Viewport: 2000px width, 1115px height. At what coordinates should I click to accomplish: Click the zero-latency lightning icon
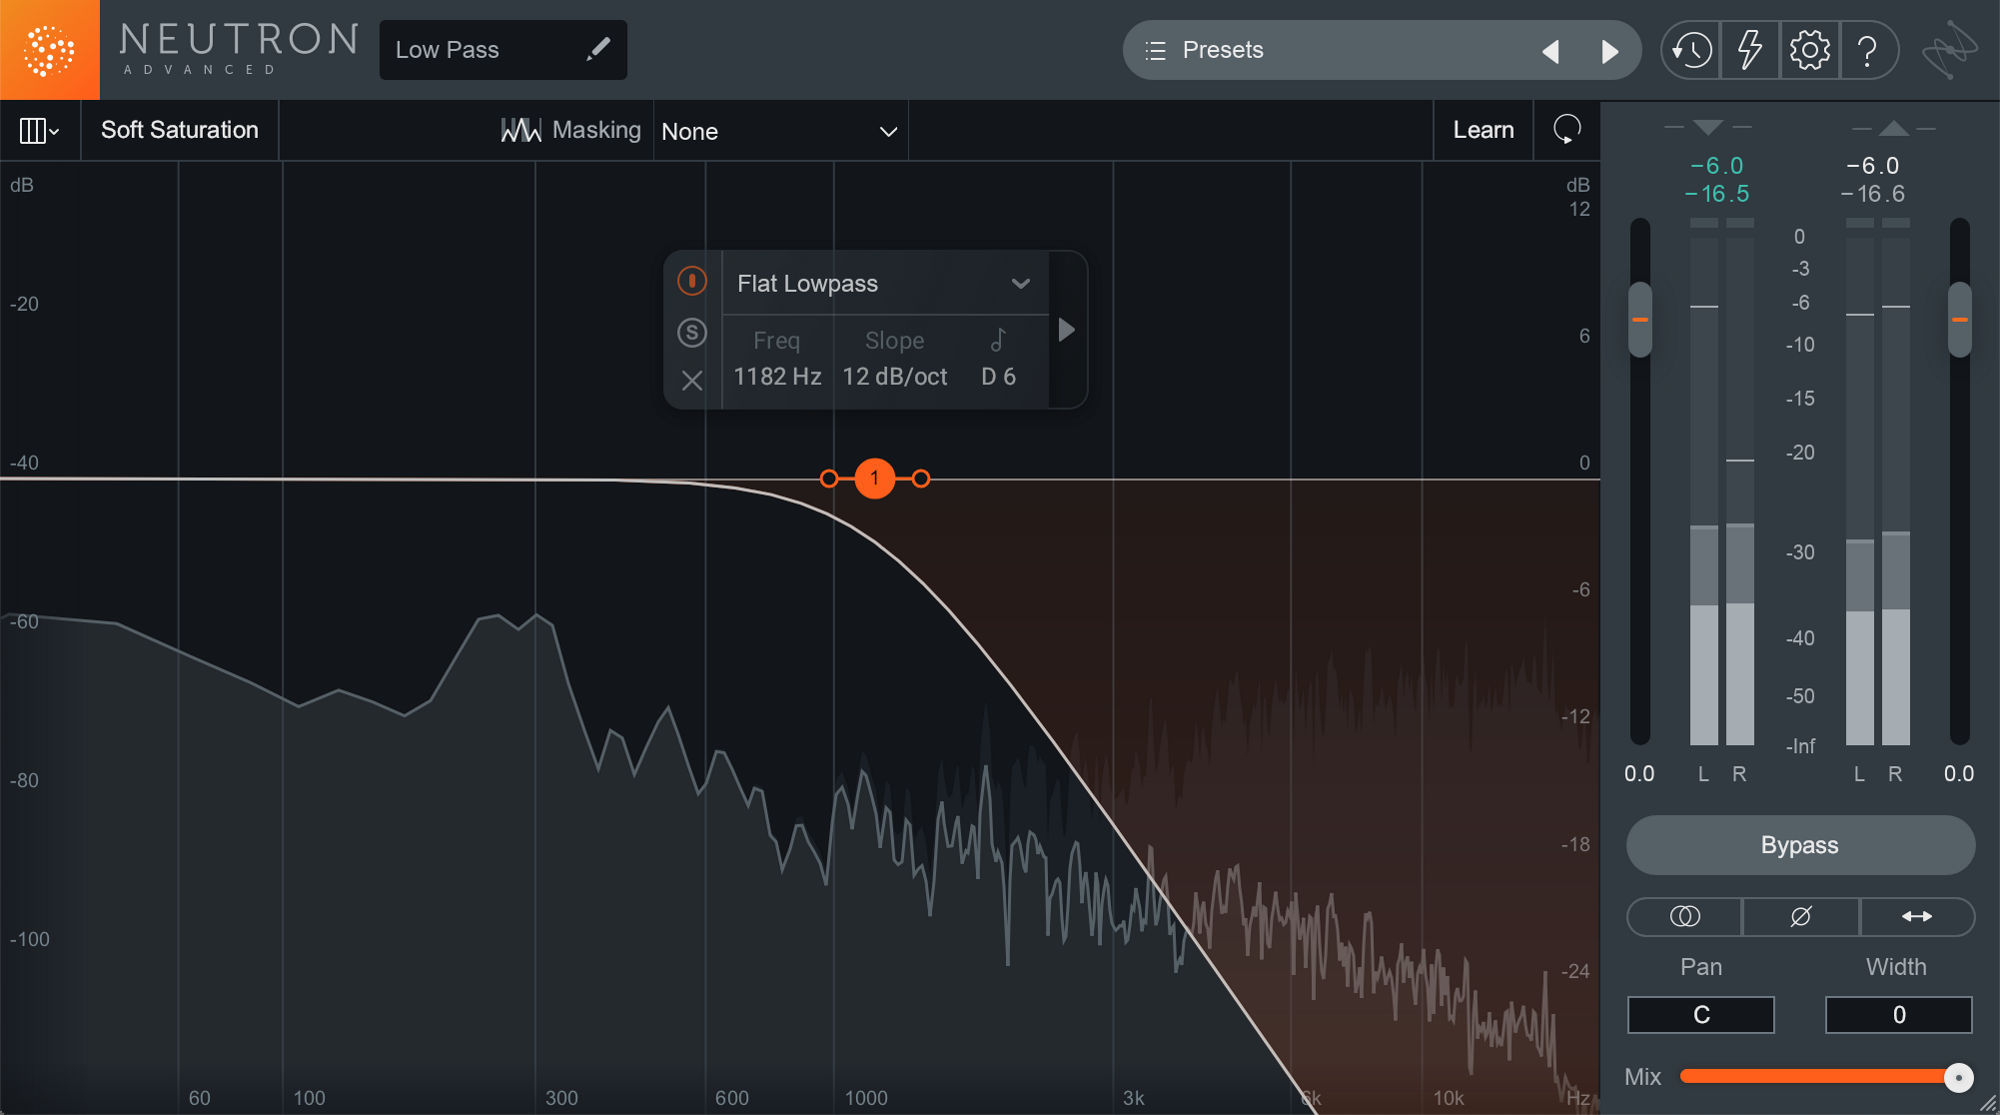point(1749,49)
